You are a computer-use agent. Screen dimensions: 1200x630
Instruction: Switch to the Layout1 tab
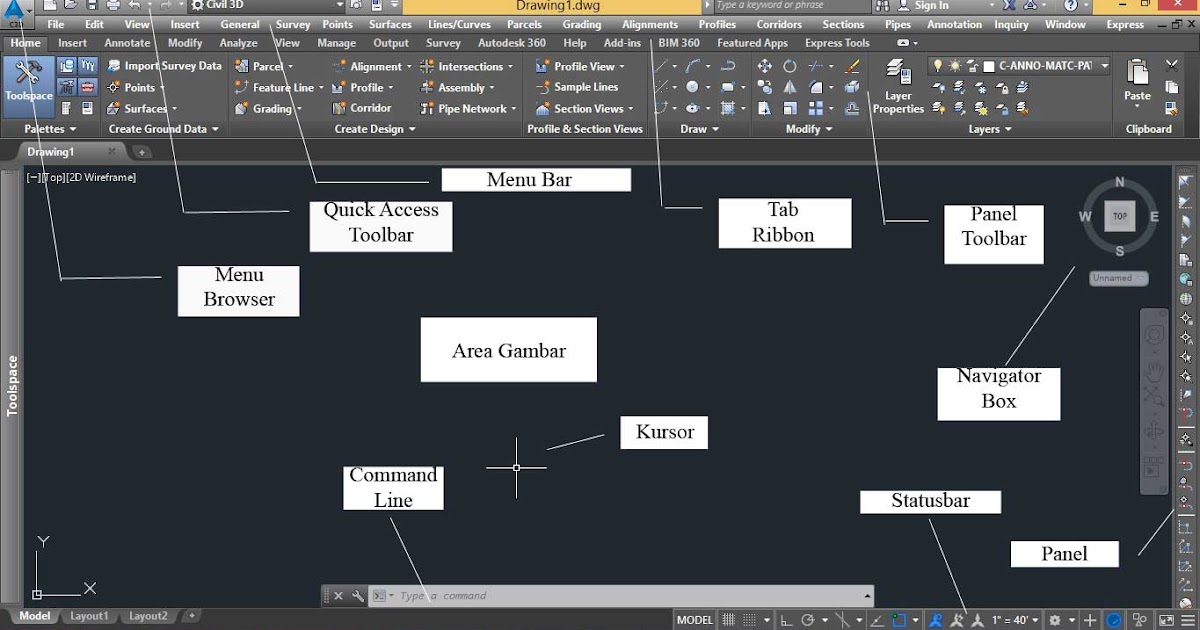pos(89,616)
